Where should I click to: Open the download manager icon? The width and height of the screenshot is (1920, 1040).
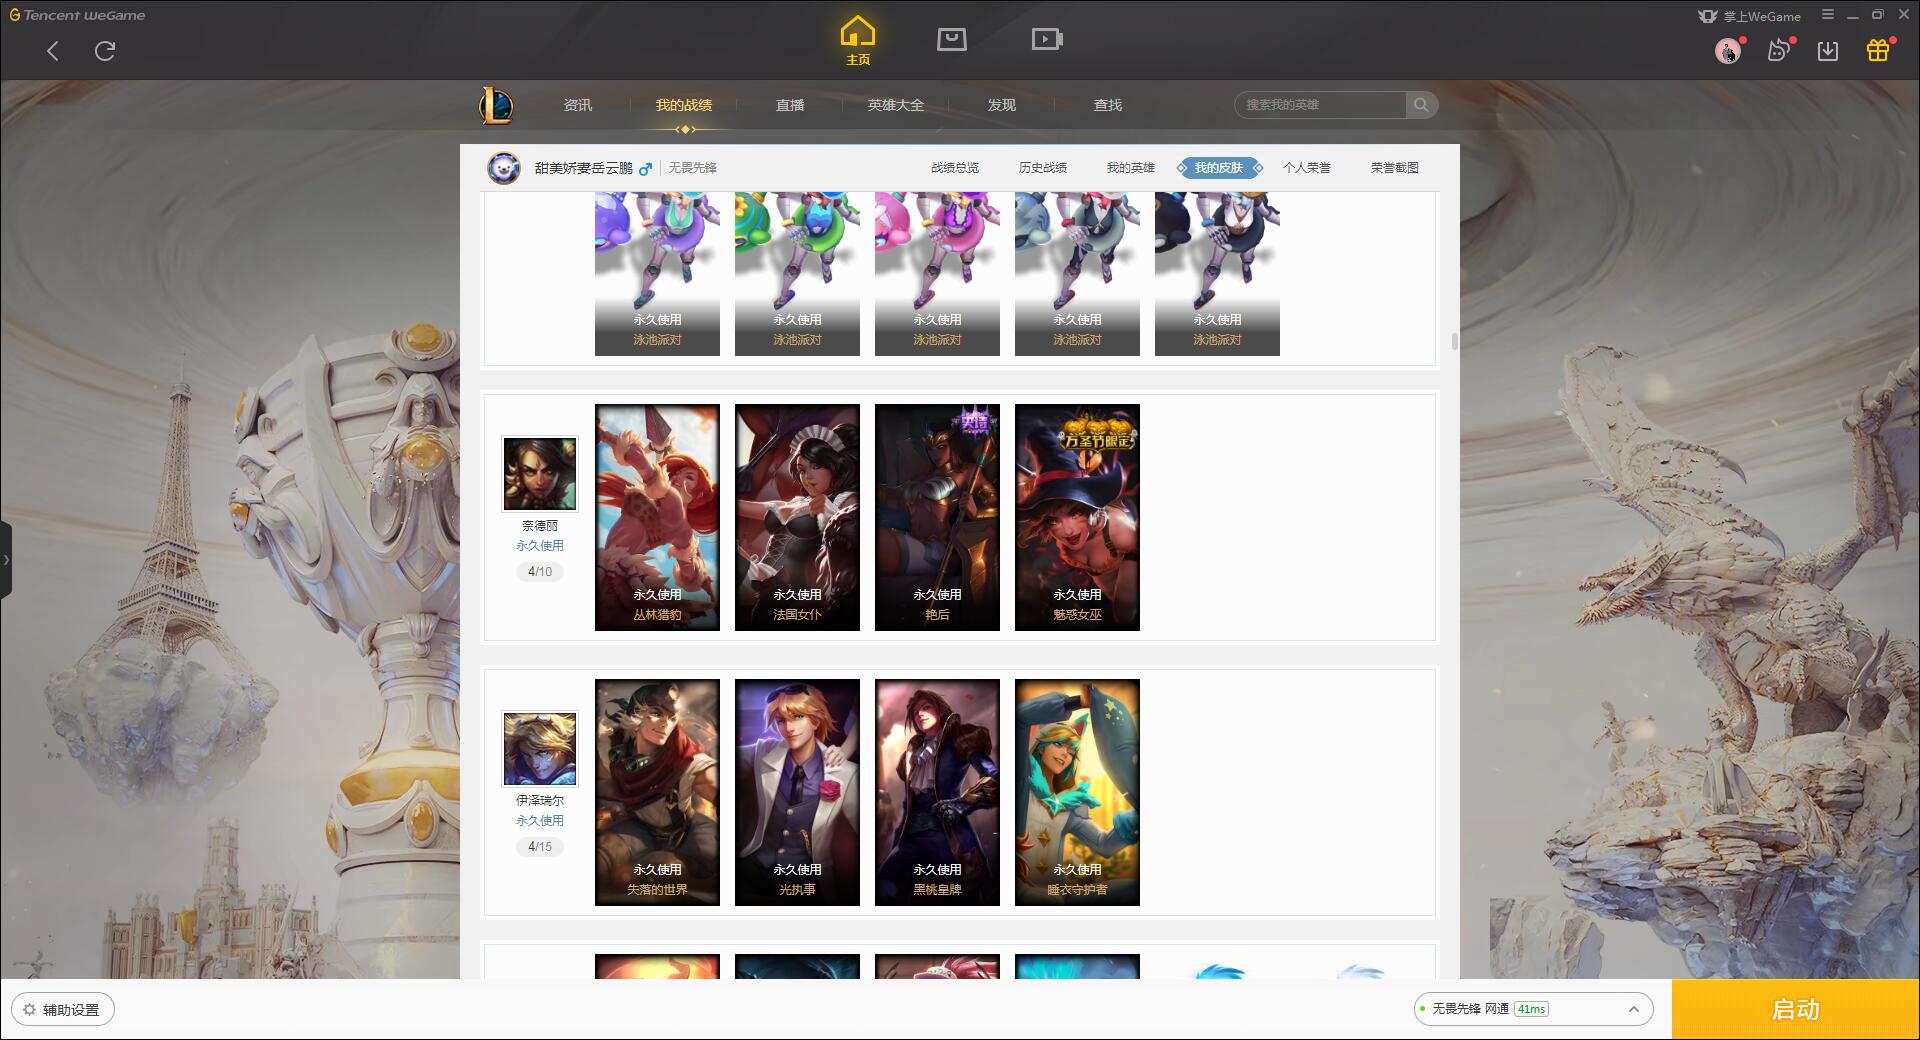pos(1828,50)
